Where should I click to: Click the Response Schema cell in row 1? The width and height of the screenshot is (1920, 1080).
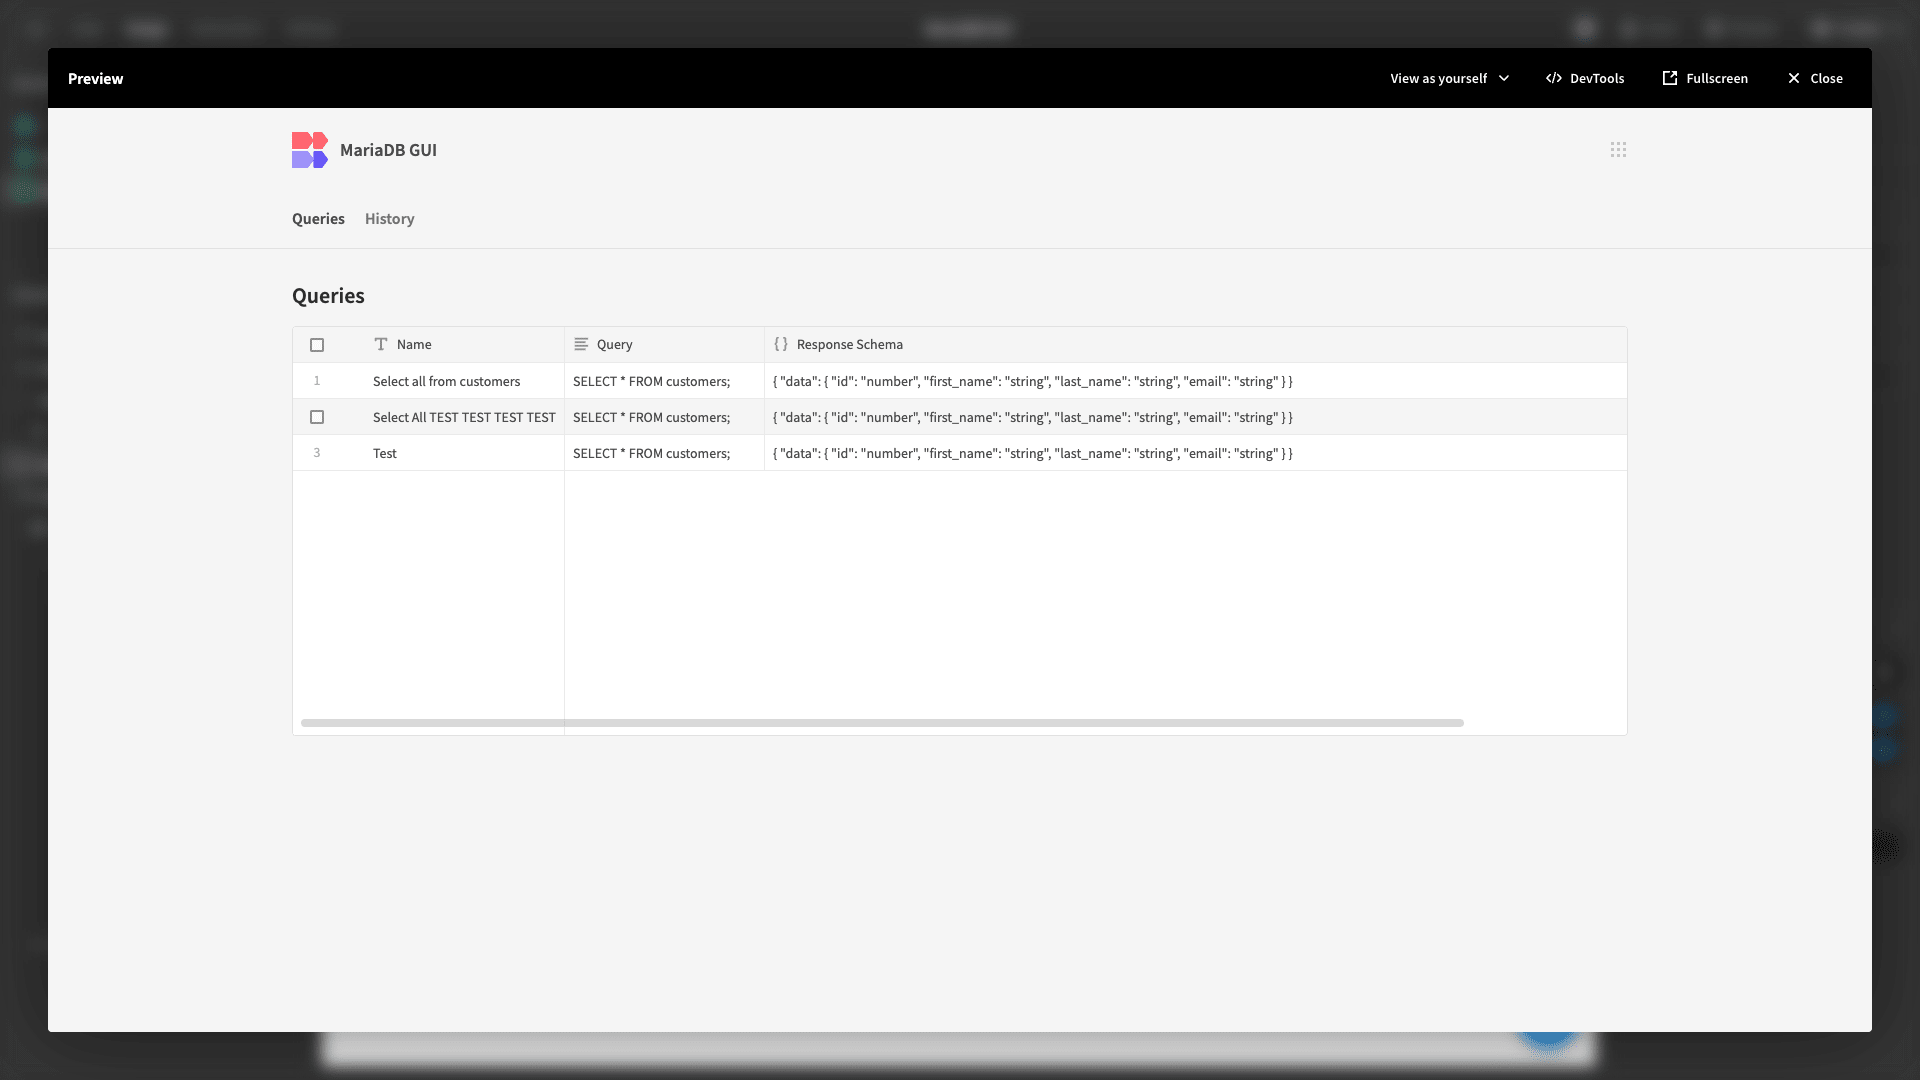pyautogui.click(x=1196, y=381)
